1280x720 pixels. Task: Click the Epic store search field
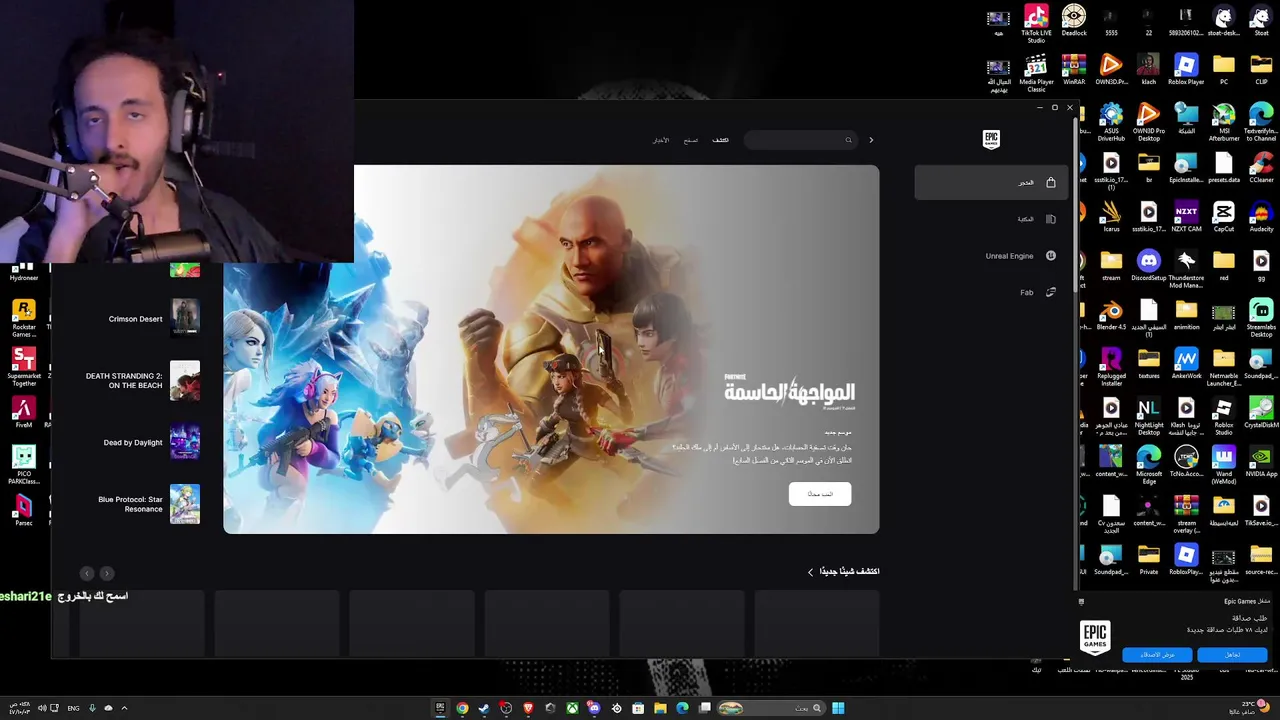tap(800, 140)
